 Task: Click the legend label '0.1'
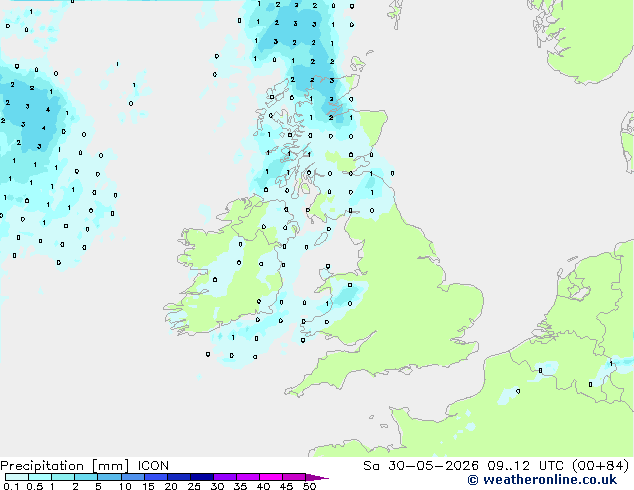click(x=11, y=486)
